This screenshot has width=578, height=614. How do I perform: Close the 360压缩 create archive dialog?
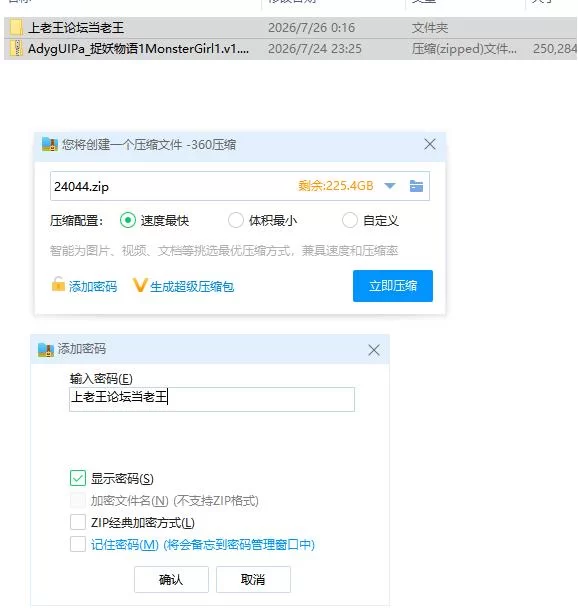(430, 144)
